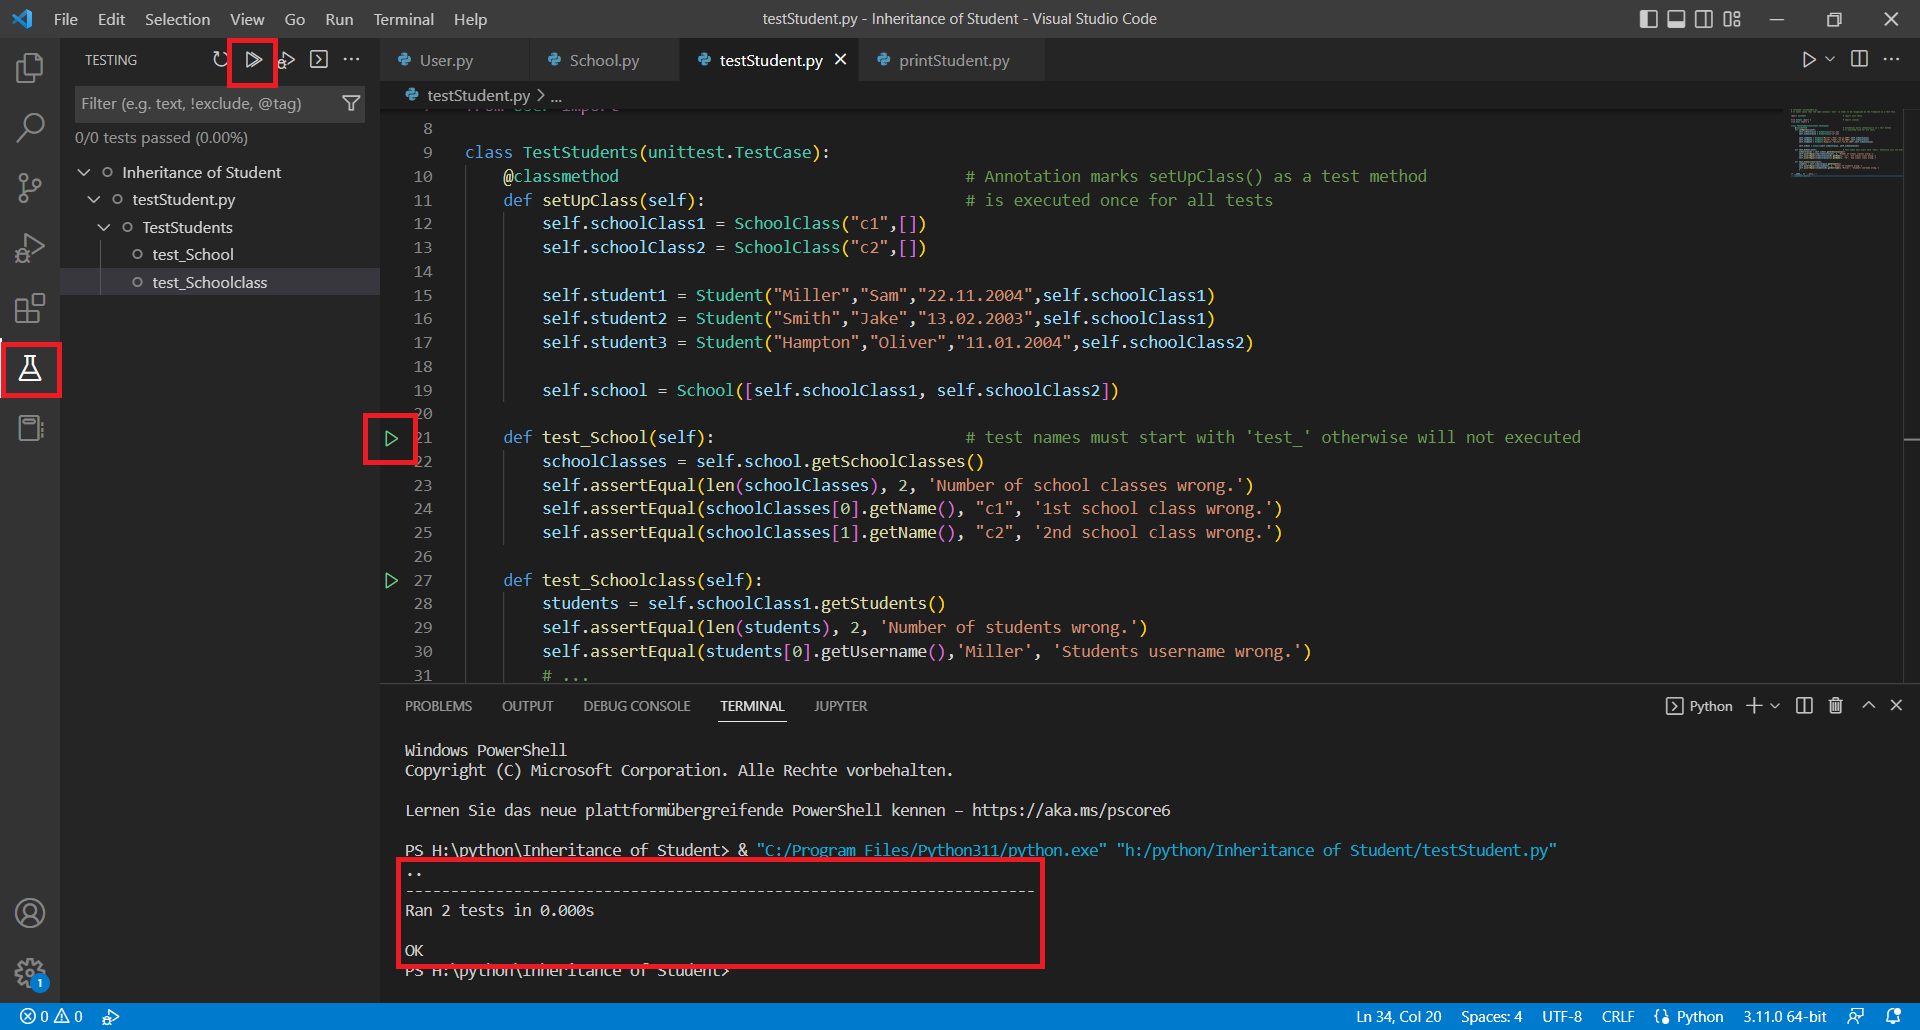The image size is (1920, 1030).
Task: Click errors and warnings count in status bar
Action: (51, 1016)
